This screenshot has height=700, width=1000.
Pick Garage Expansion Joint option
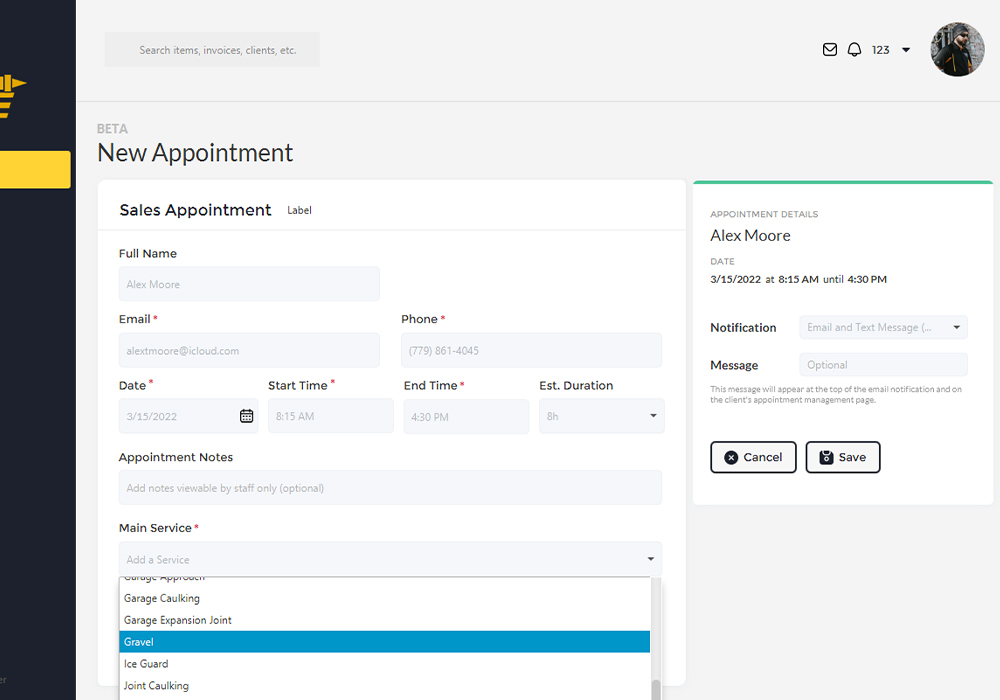(x=384, y=620)
